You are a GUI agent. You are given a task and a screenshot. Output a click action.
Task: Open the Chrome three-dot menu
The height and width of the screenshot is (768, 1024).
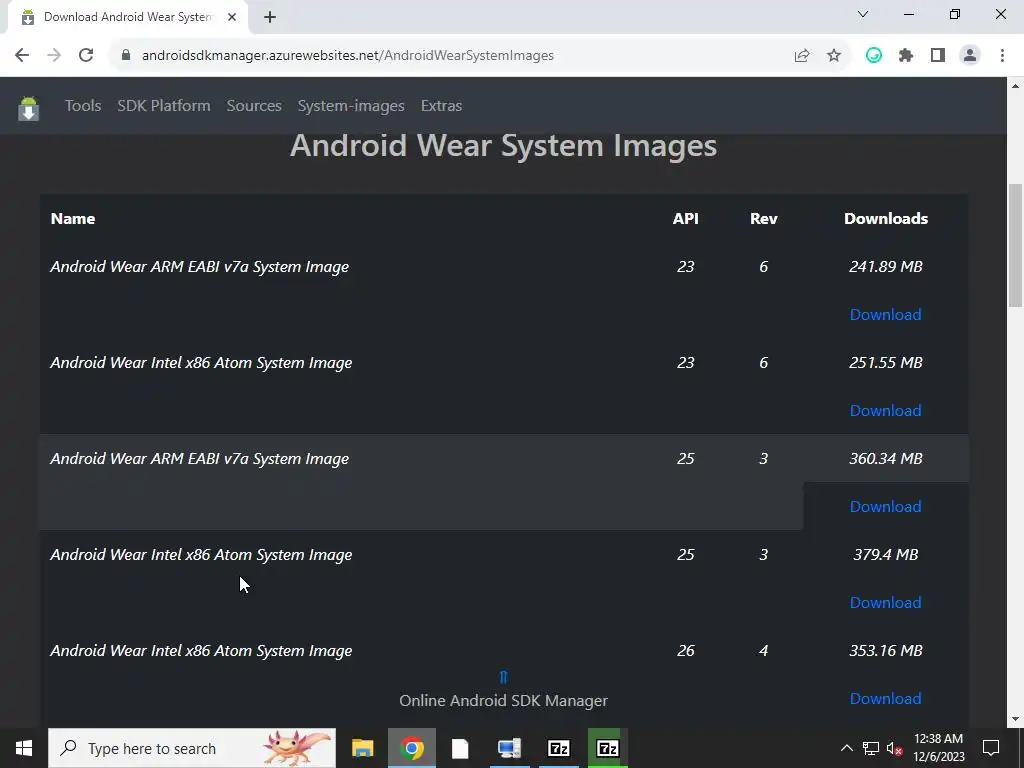[x=1002, y=56]
